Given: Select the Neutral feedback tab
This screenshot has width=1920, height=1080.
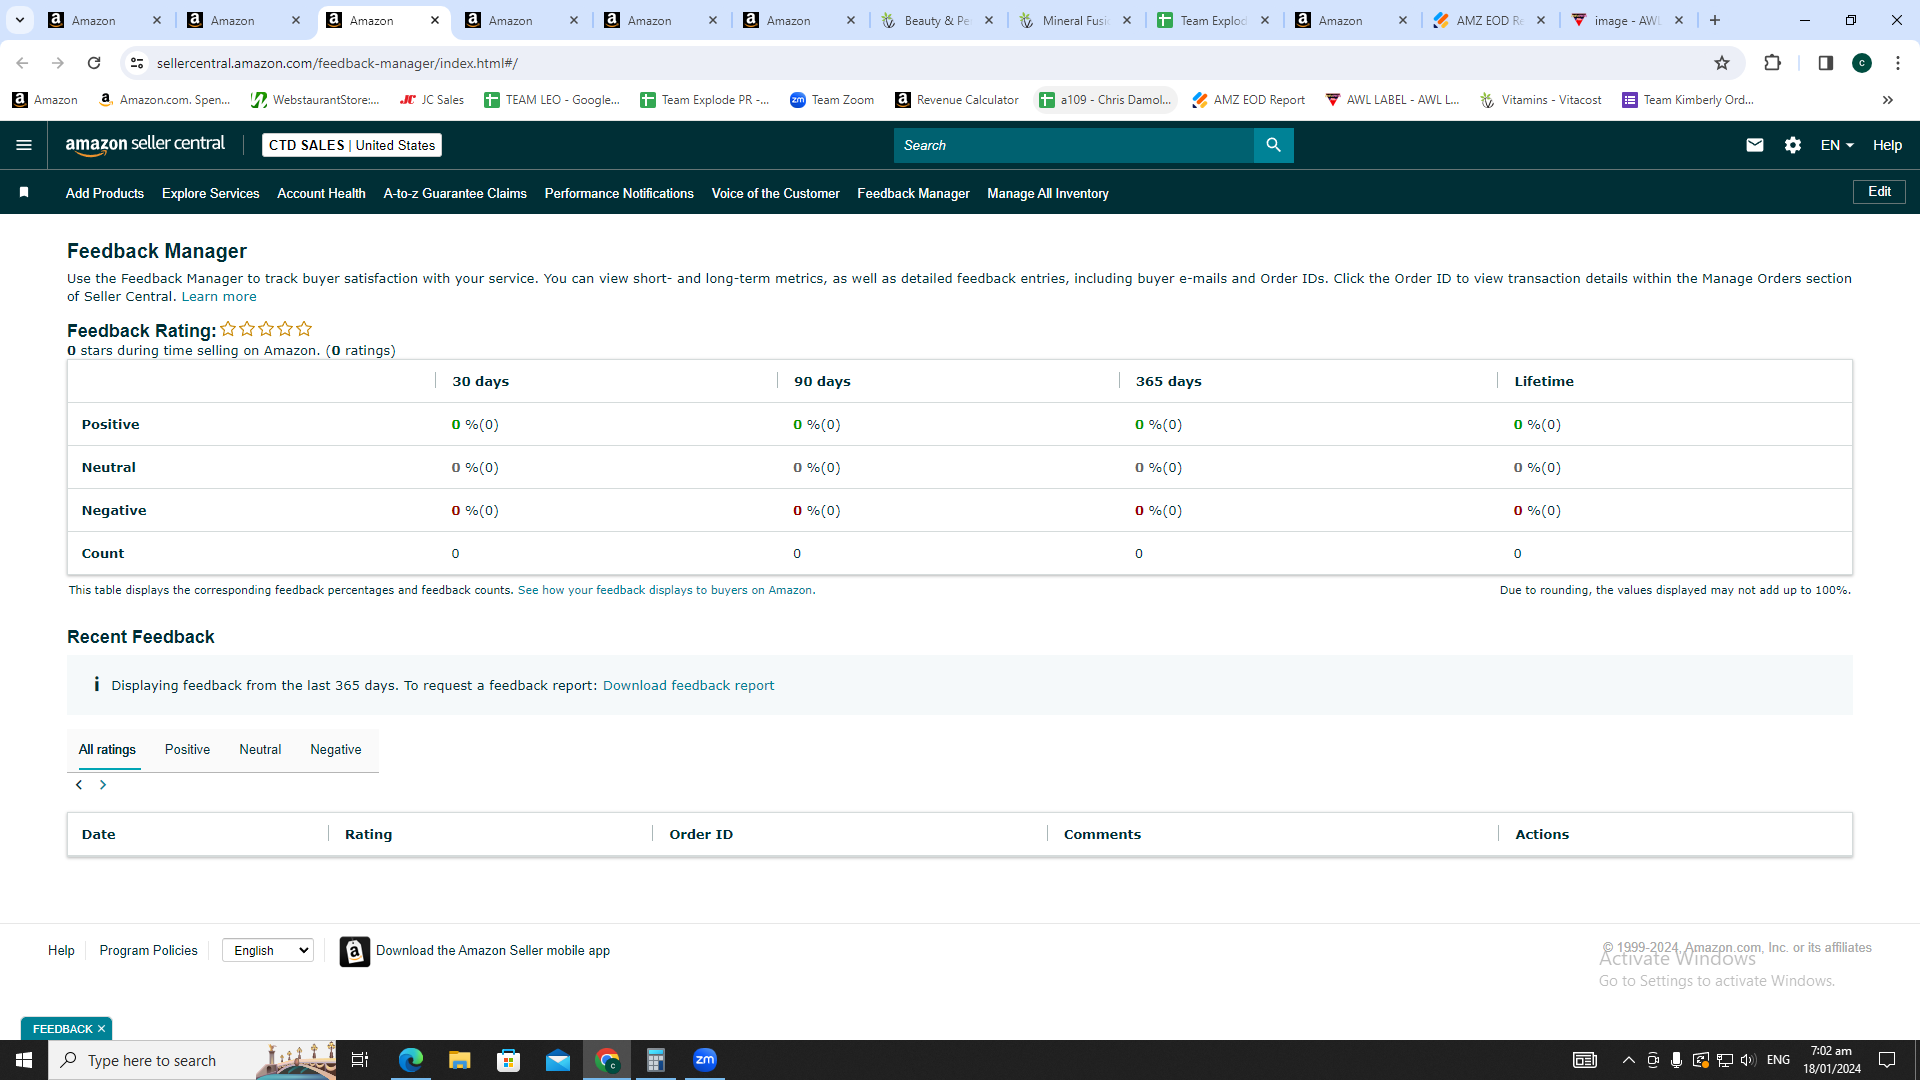Looking at the screenshot, I should point(260,750).
